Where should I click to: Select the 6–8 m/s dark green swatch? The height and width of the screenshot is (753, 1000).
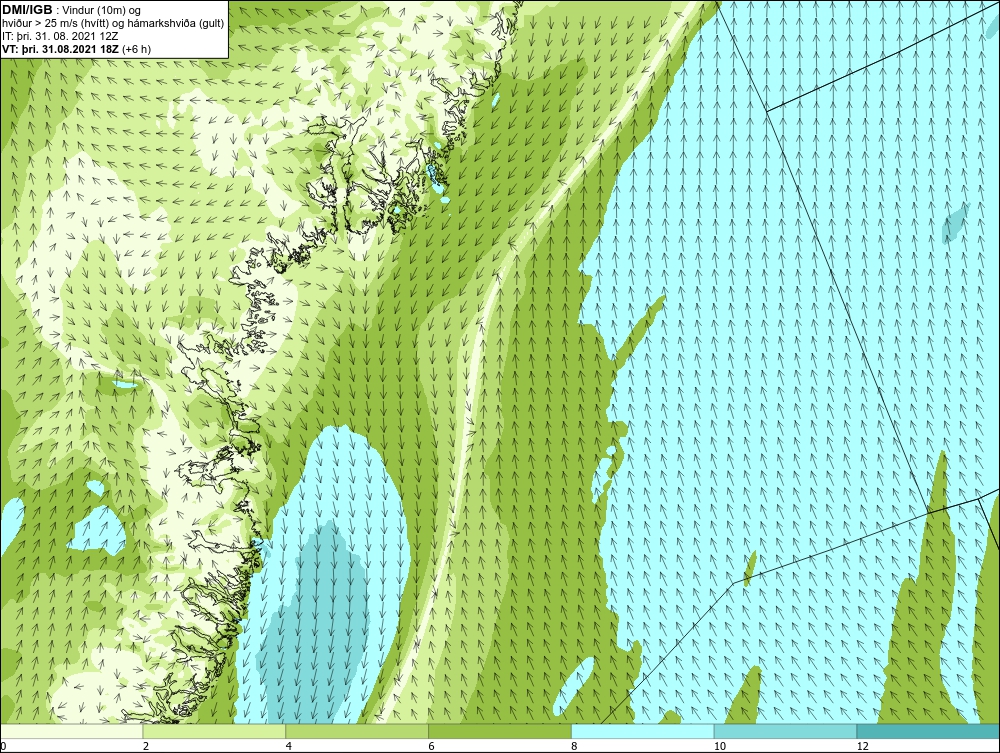pos(500,731)
